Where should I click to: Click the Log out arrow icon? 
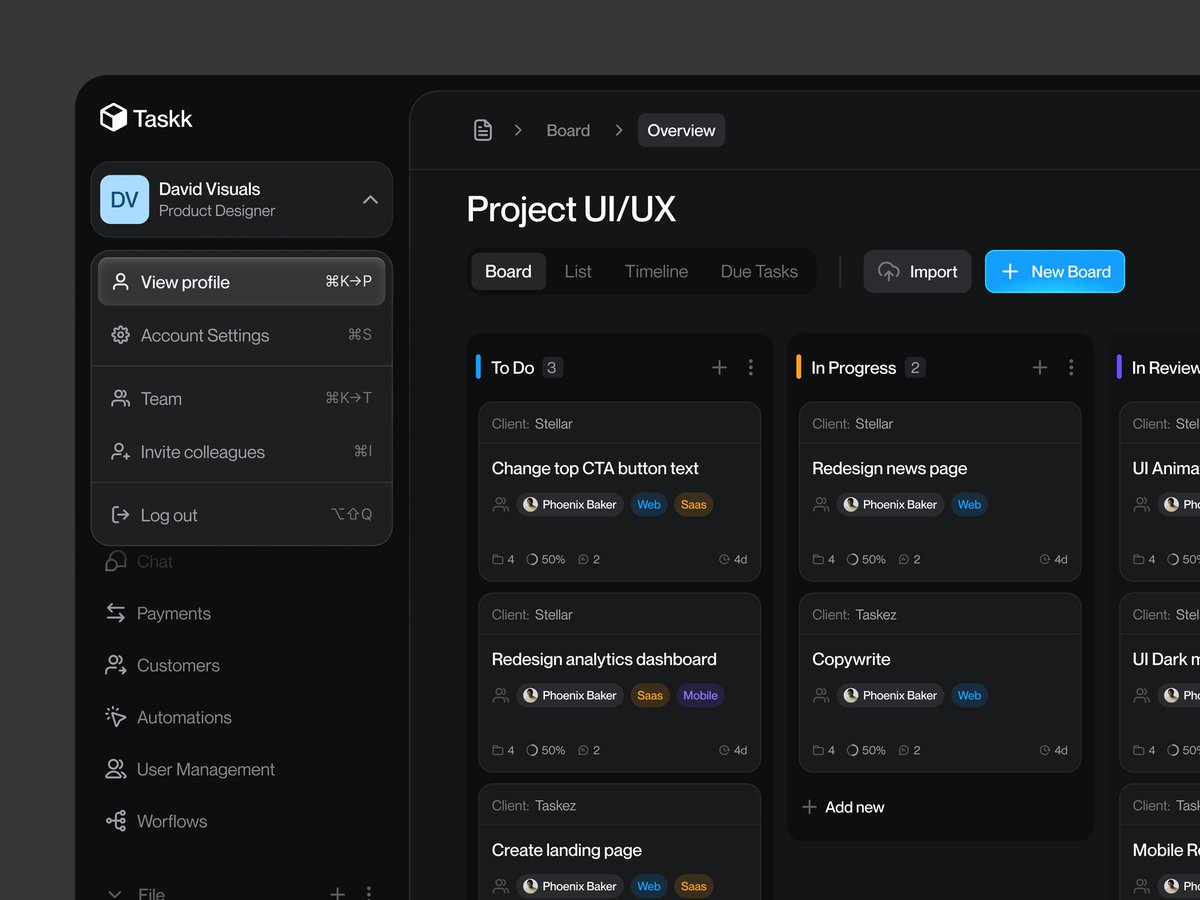click(121, 515)
